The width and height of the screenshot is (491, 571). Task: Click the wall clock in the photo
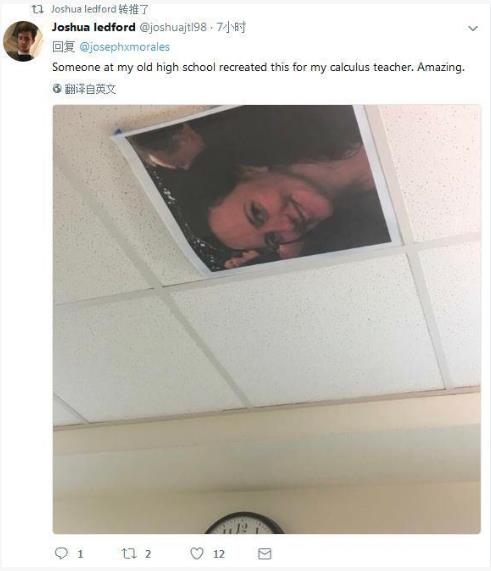pyautogui.click(x=244, y=524)
